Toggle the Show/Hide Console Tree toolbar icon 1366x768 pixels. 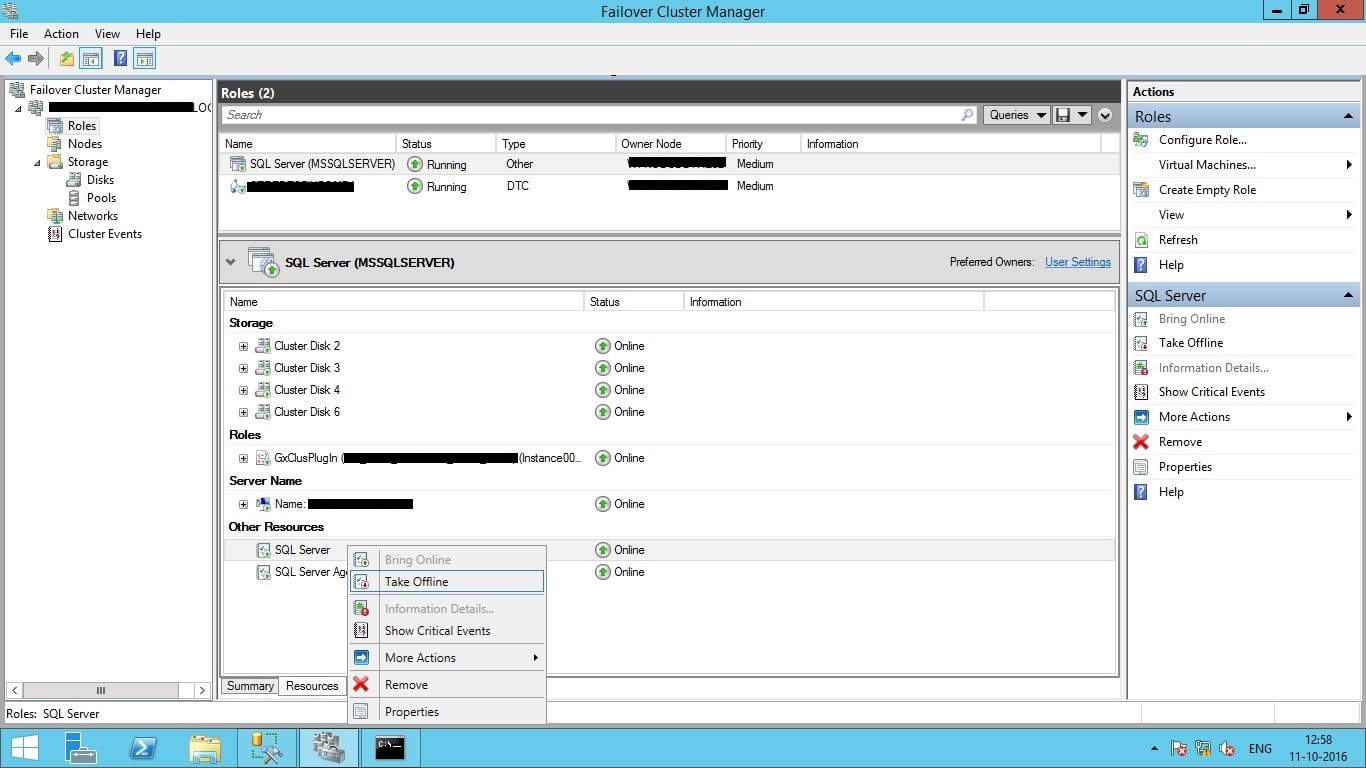point(91,59)
